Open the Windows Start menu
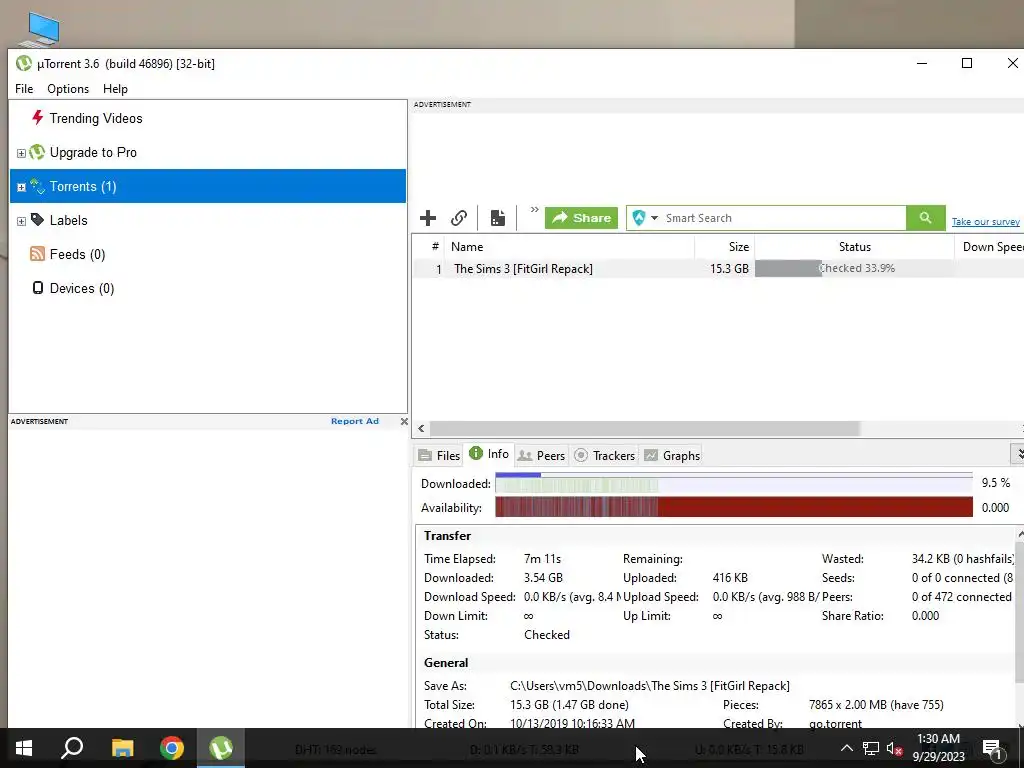The height and width of the screenshot is (768, 1024). pos(24,748)
